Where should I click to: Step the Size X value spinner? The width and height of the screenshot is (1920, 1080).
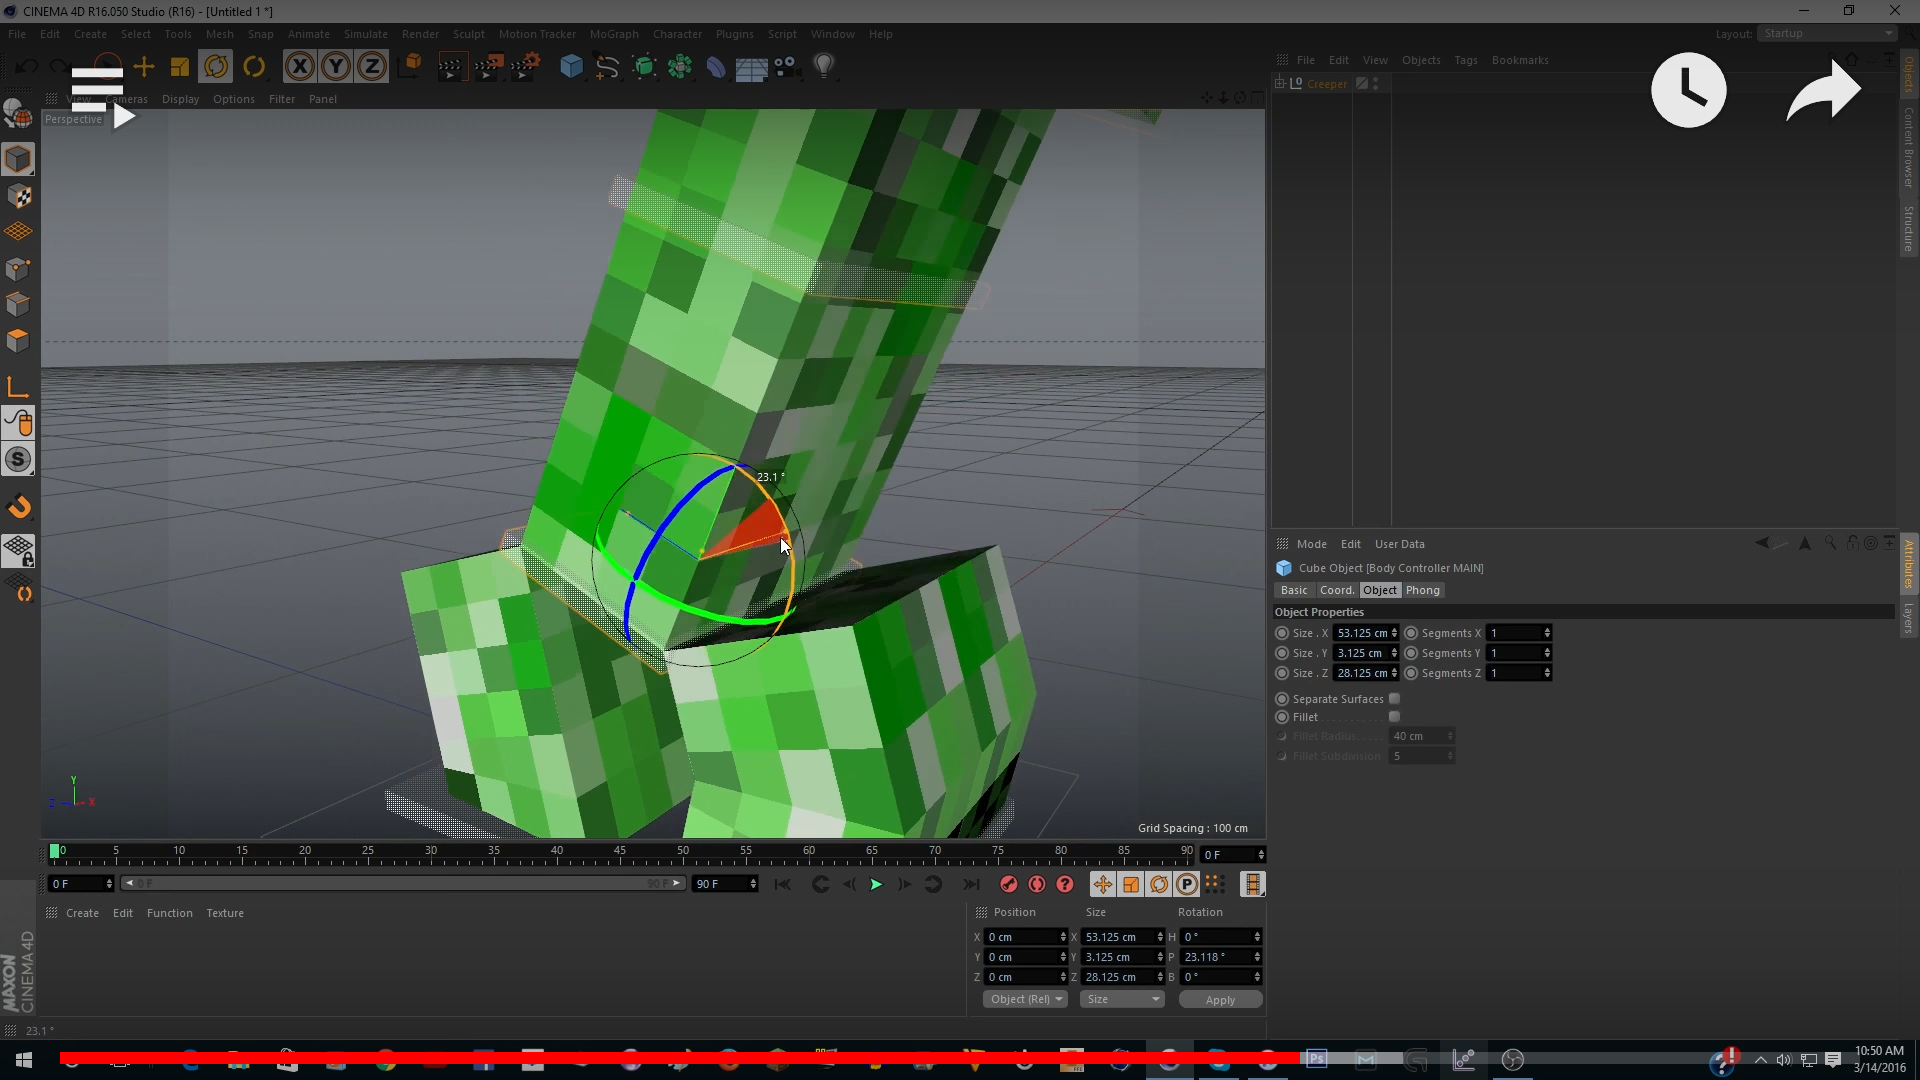[1394, 633]
